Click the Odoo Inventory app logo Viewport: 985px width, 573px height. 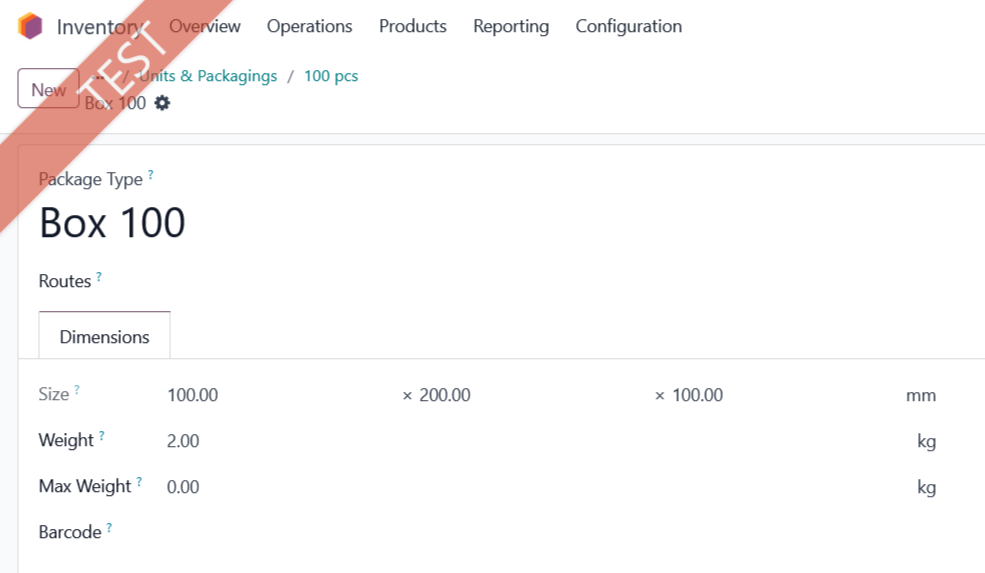coord(30,26)
